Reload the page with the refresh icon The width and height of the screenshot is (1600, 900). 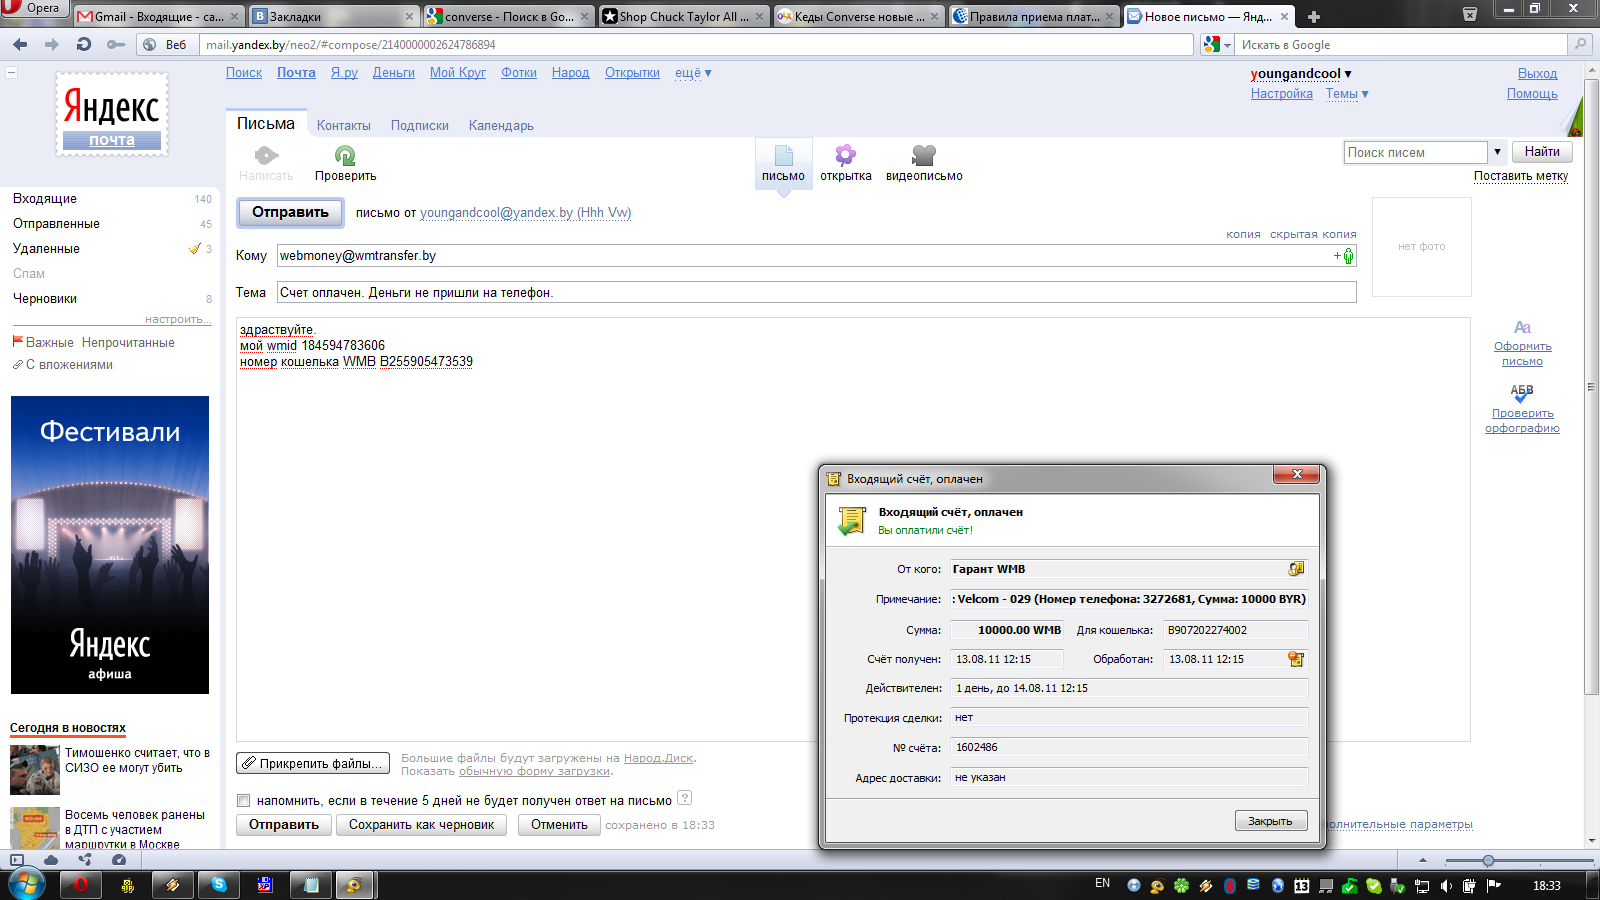tap(84, 44)
